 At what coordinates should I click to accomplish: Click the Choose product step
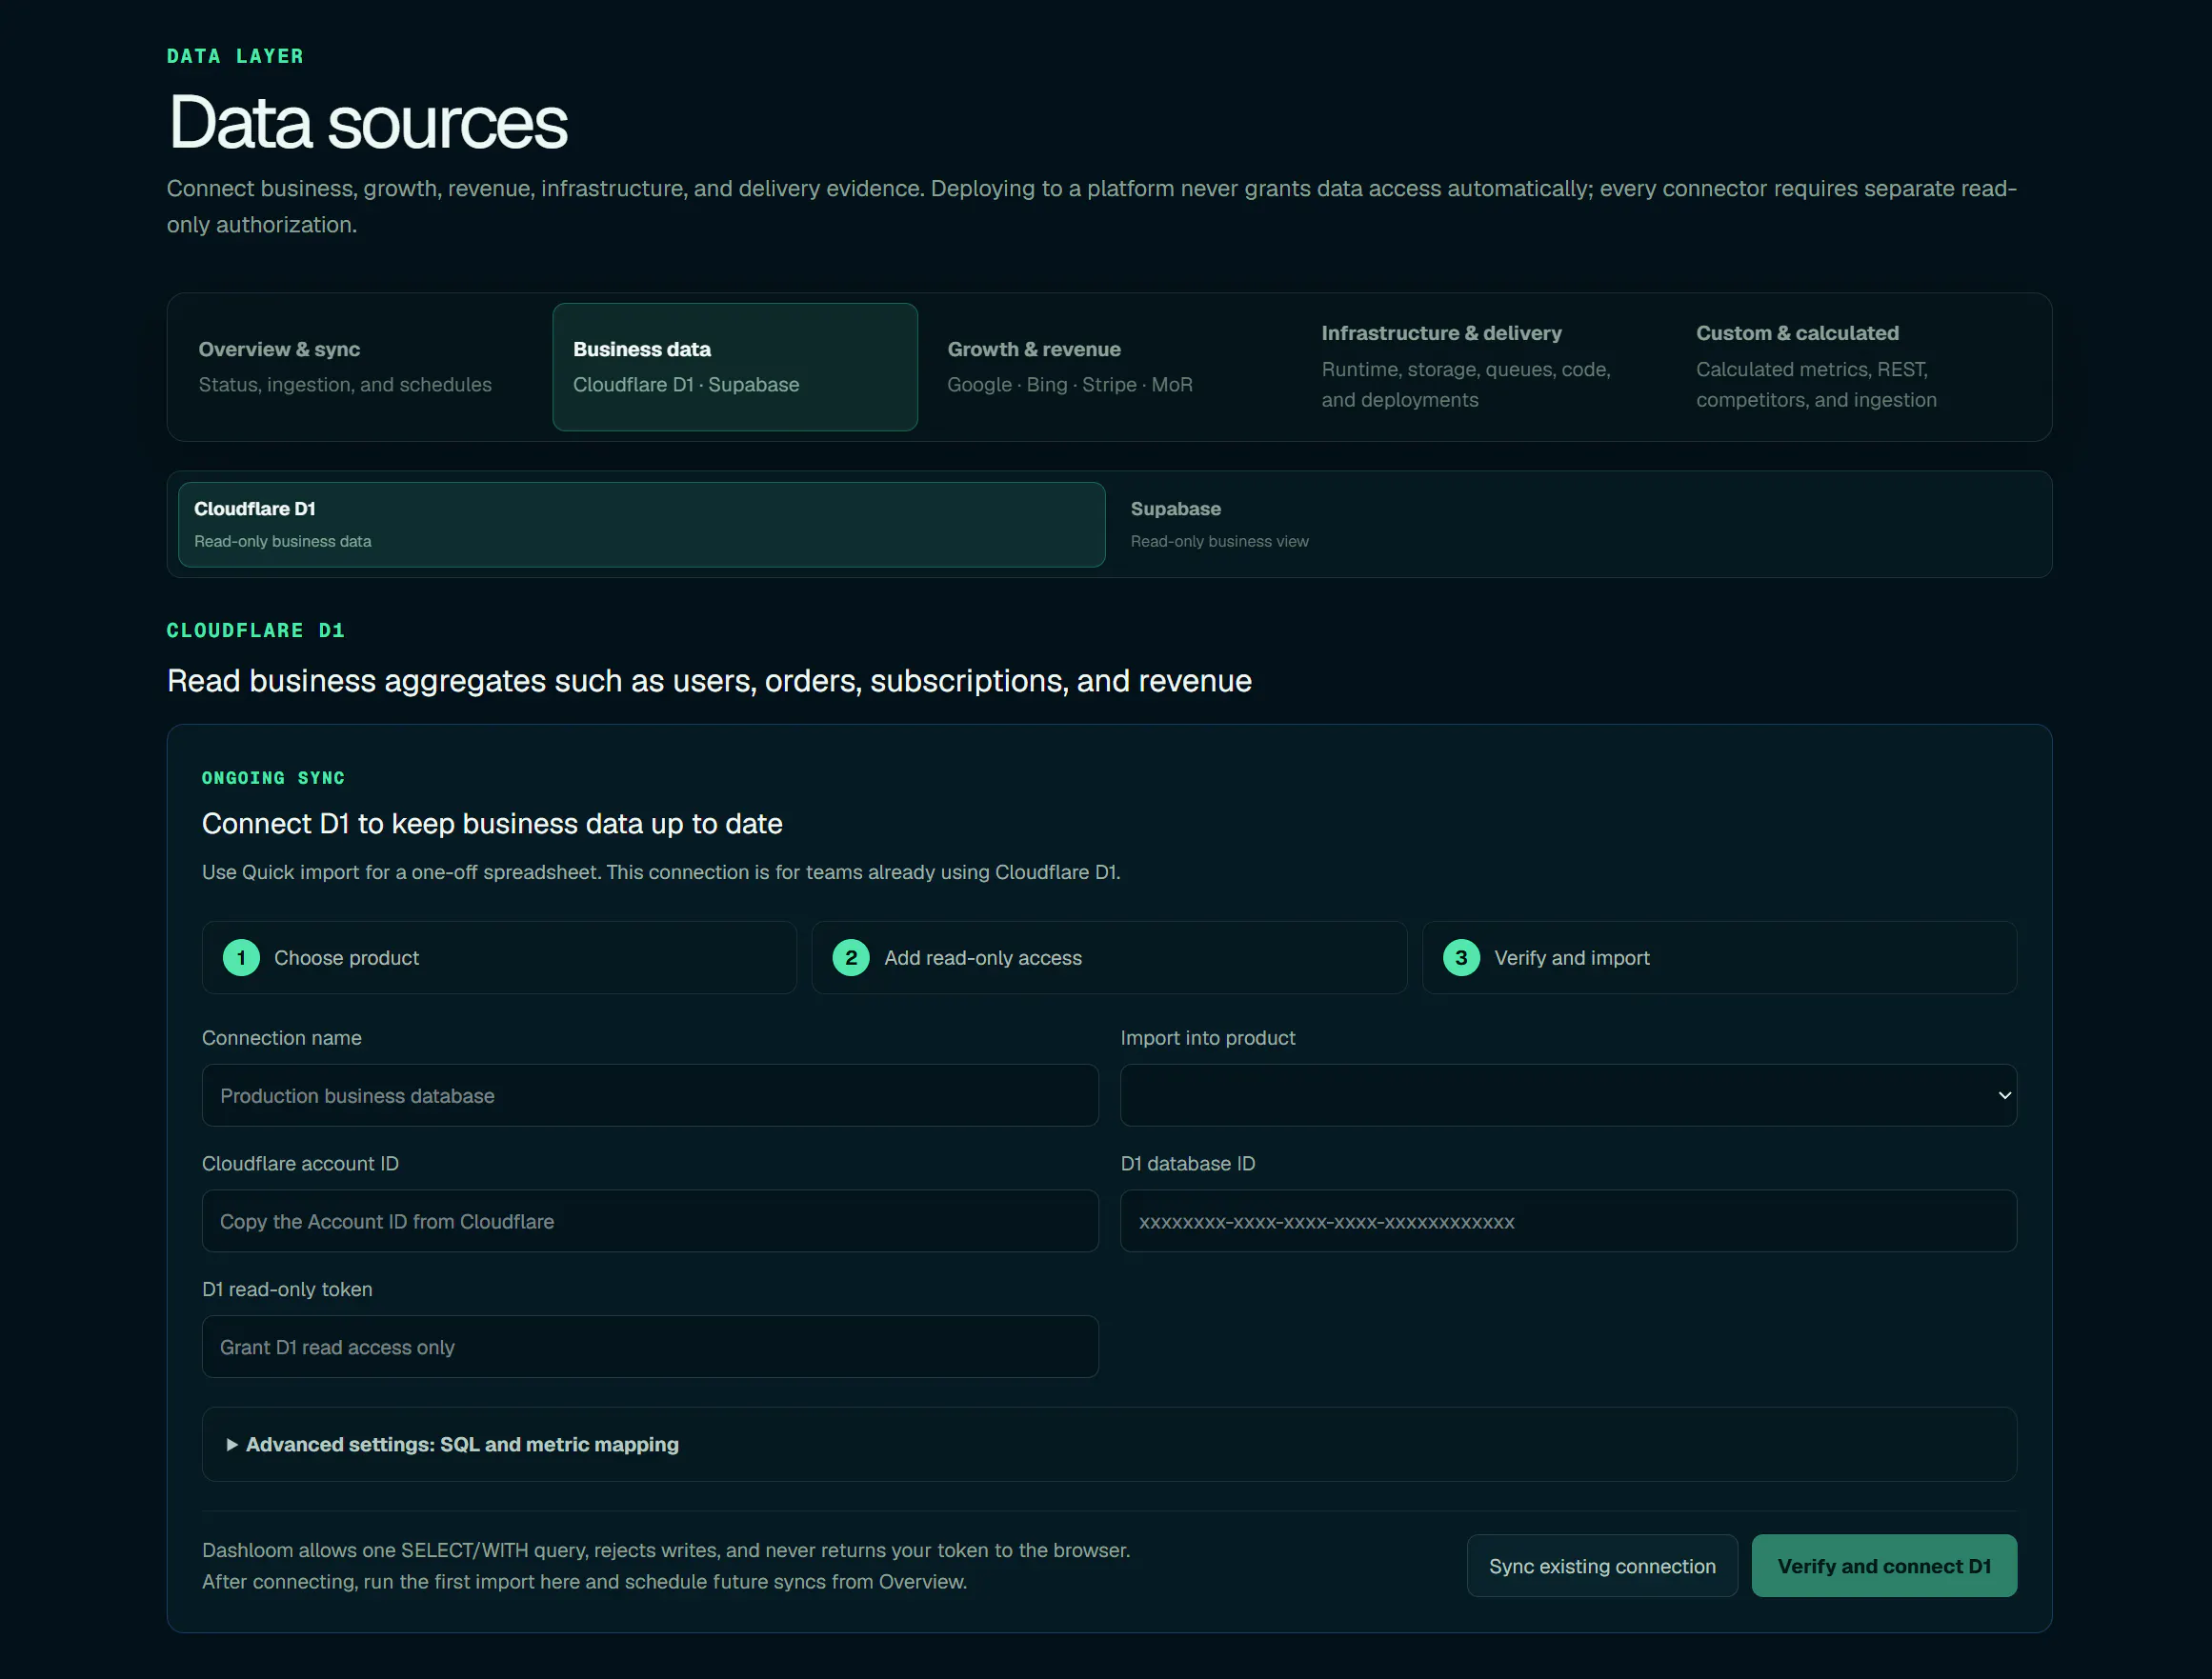499,958
